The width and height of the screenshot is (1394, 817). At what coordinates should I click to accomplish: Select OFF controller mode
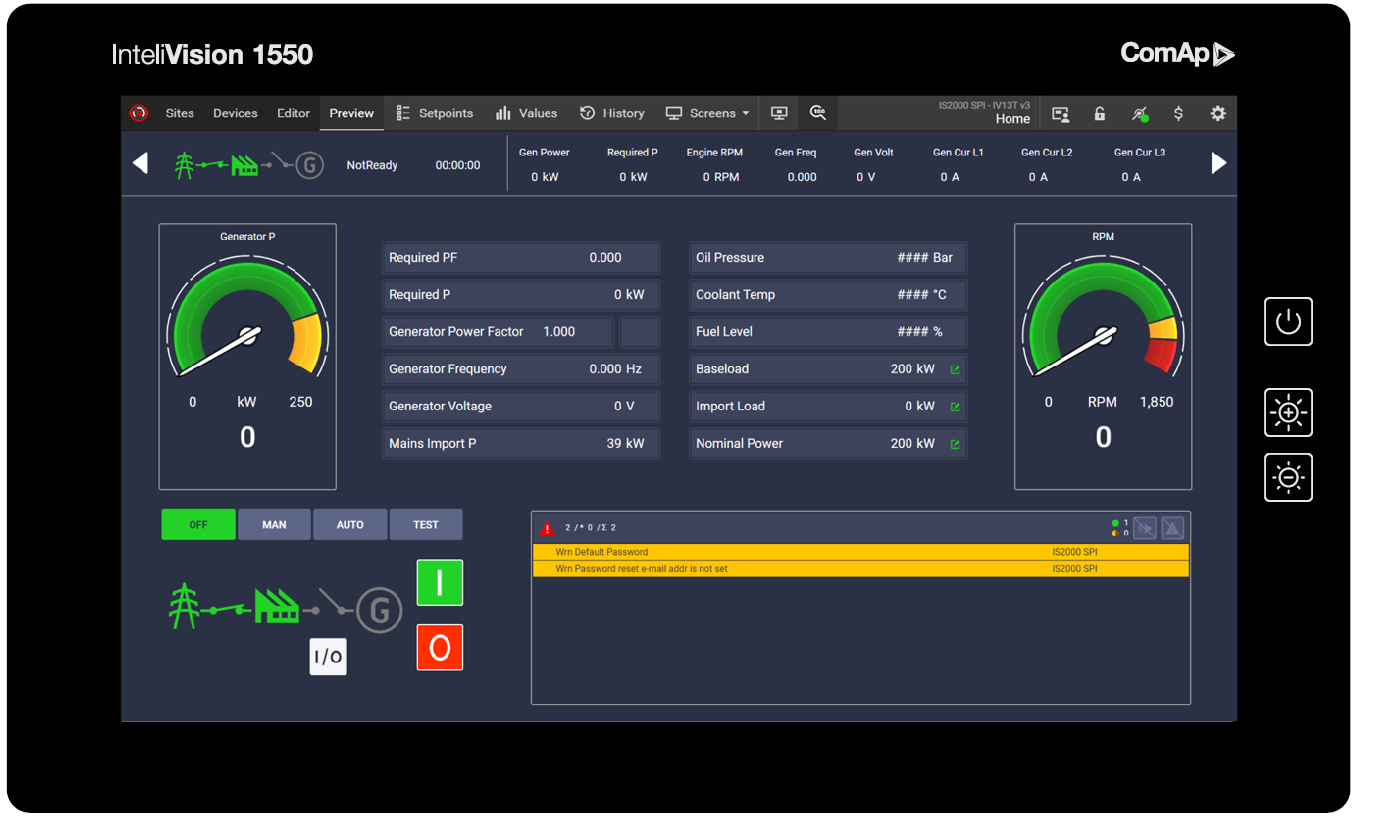tap(199, 525)
